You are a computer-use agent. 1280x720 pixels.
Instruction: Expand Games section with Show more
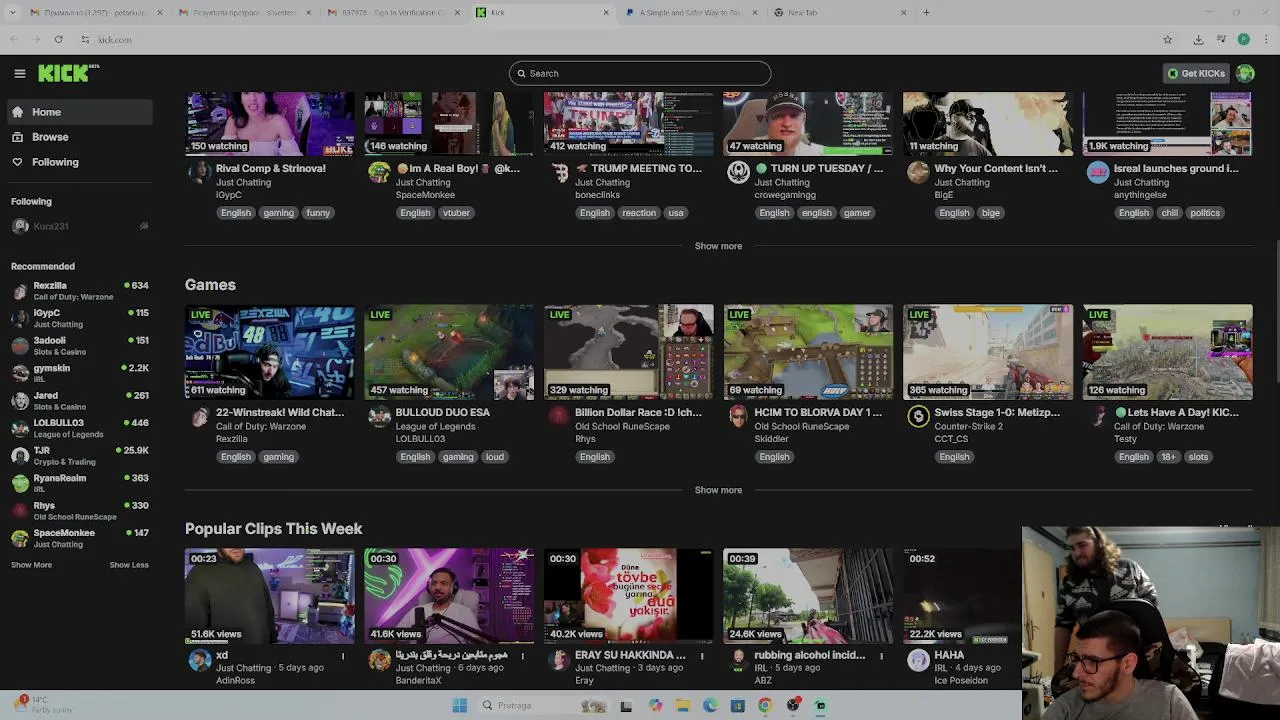click(718, 490)
